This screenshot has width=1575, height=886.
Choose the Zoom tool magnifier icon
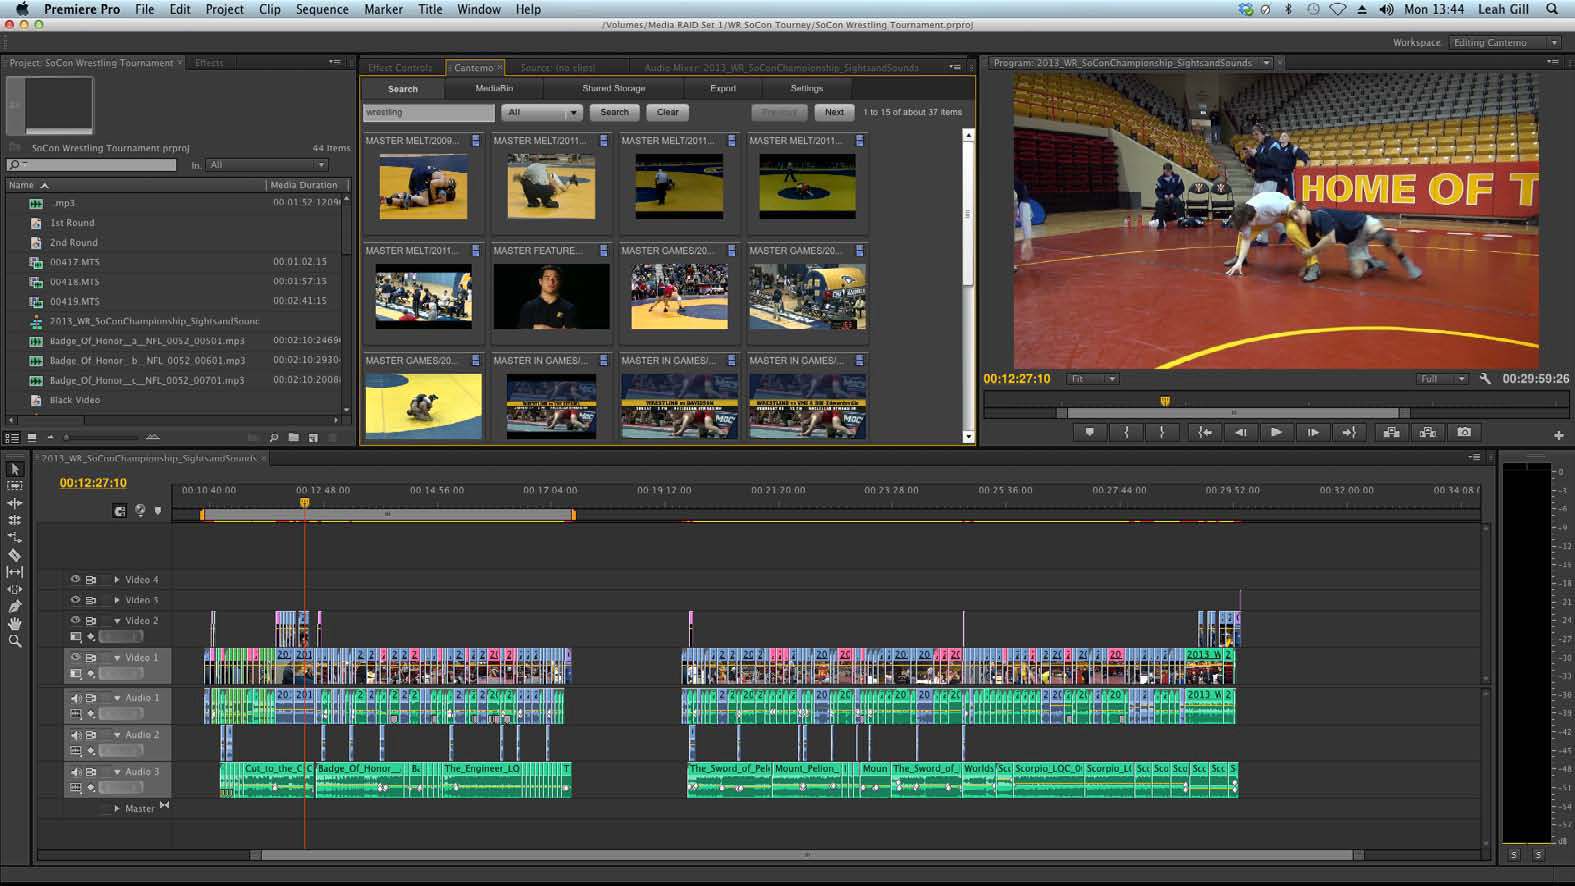click(14, 641)
